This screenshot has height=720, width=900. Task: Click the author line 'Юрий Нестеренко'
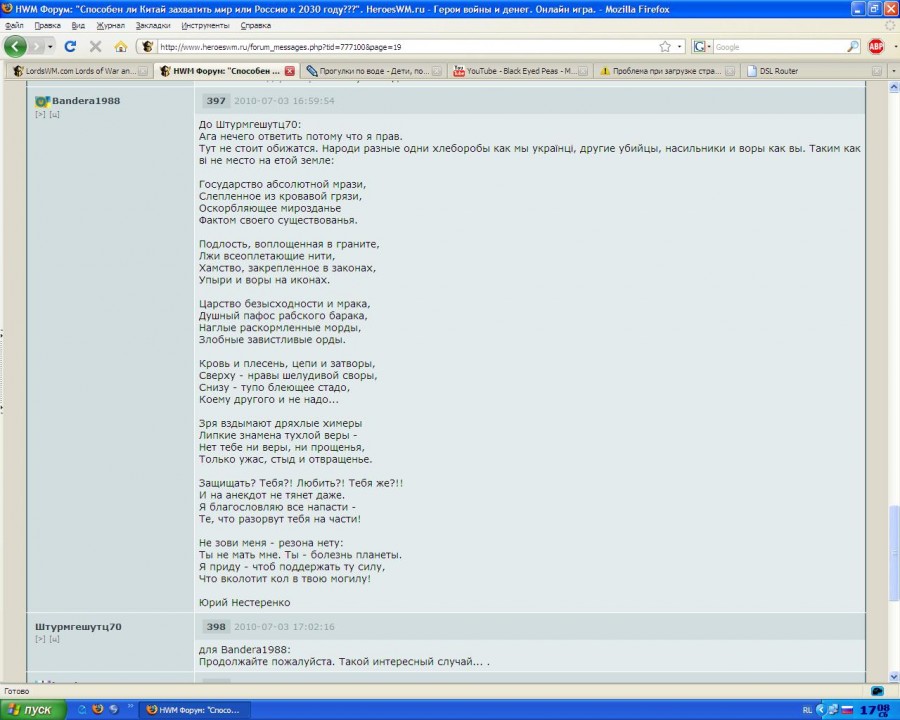click(245, 602)
